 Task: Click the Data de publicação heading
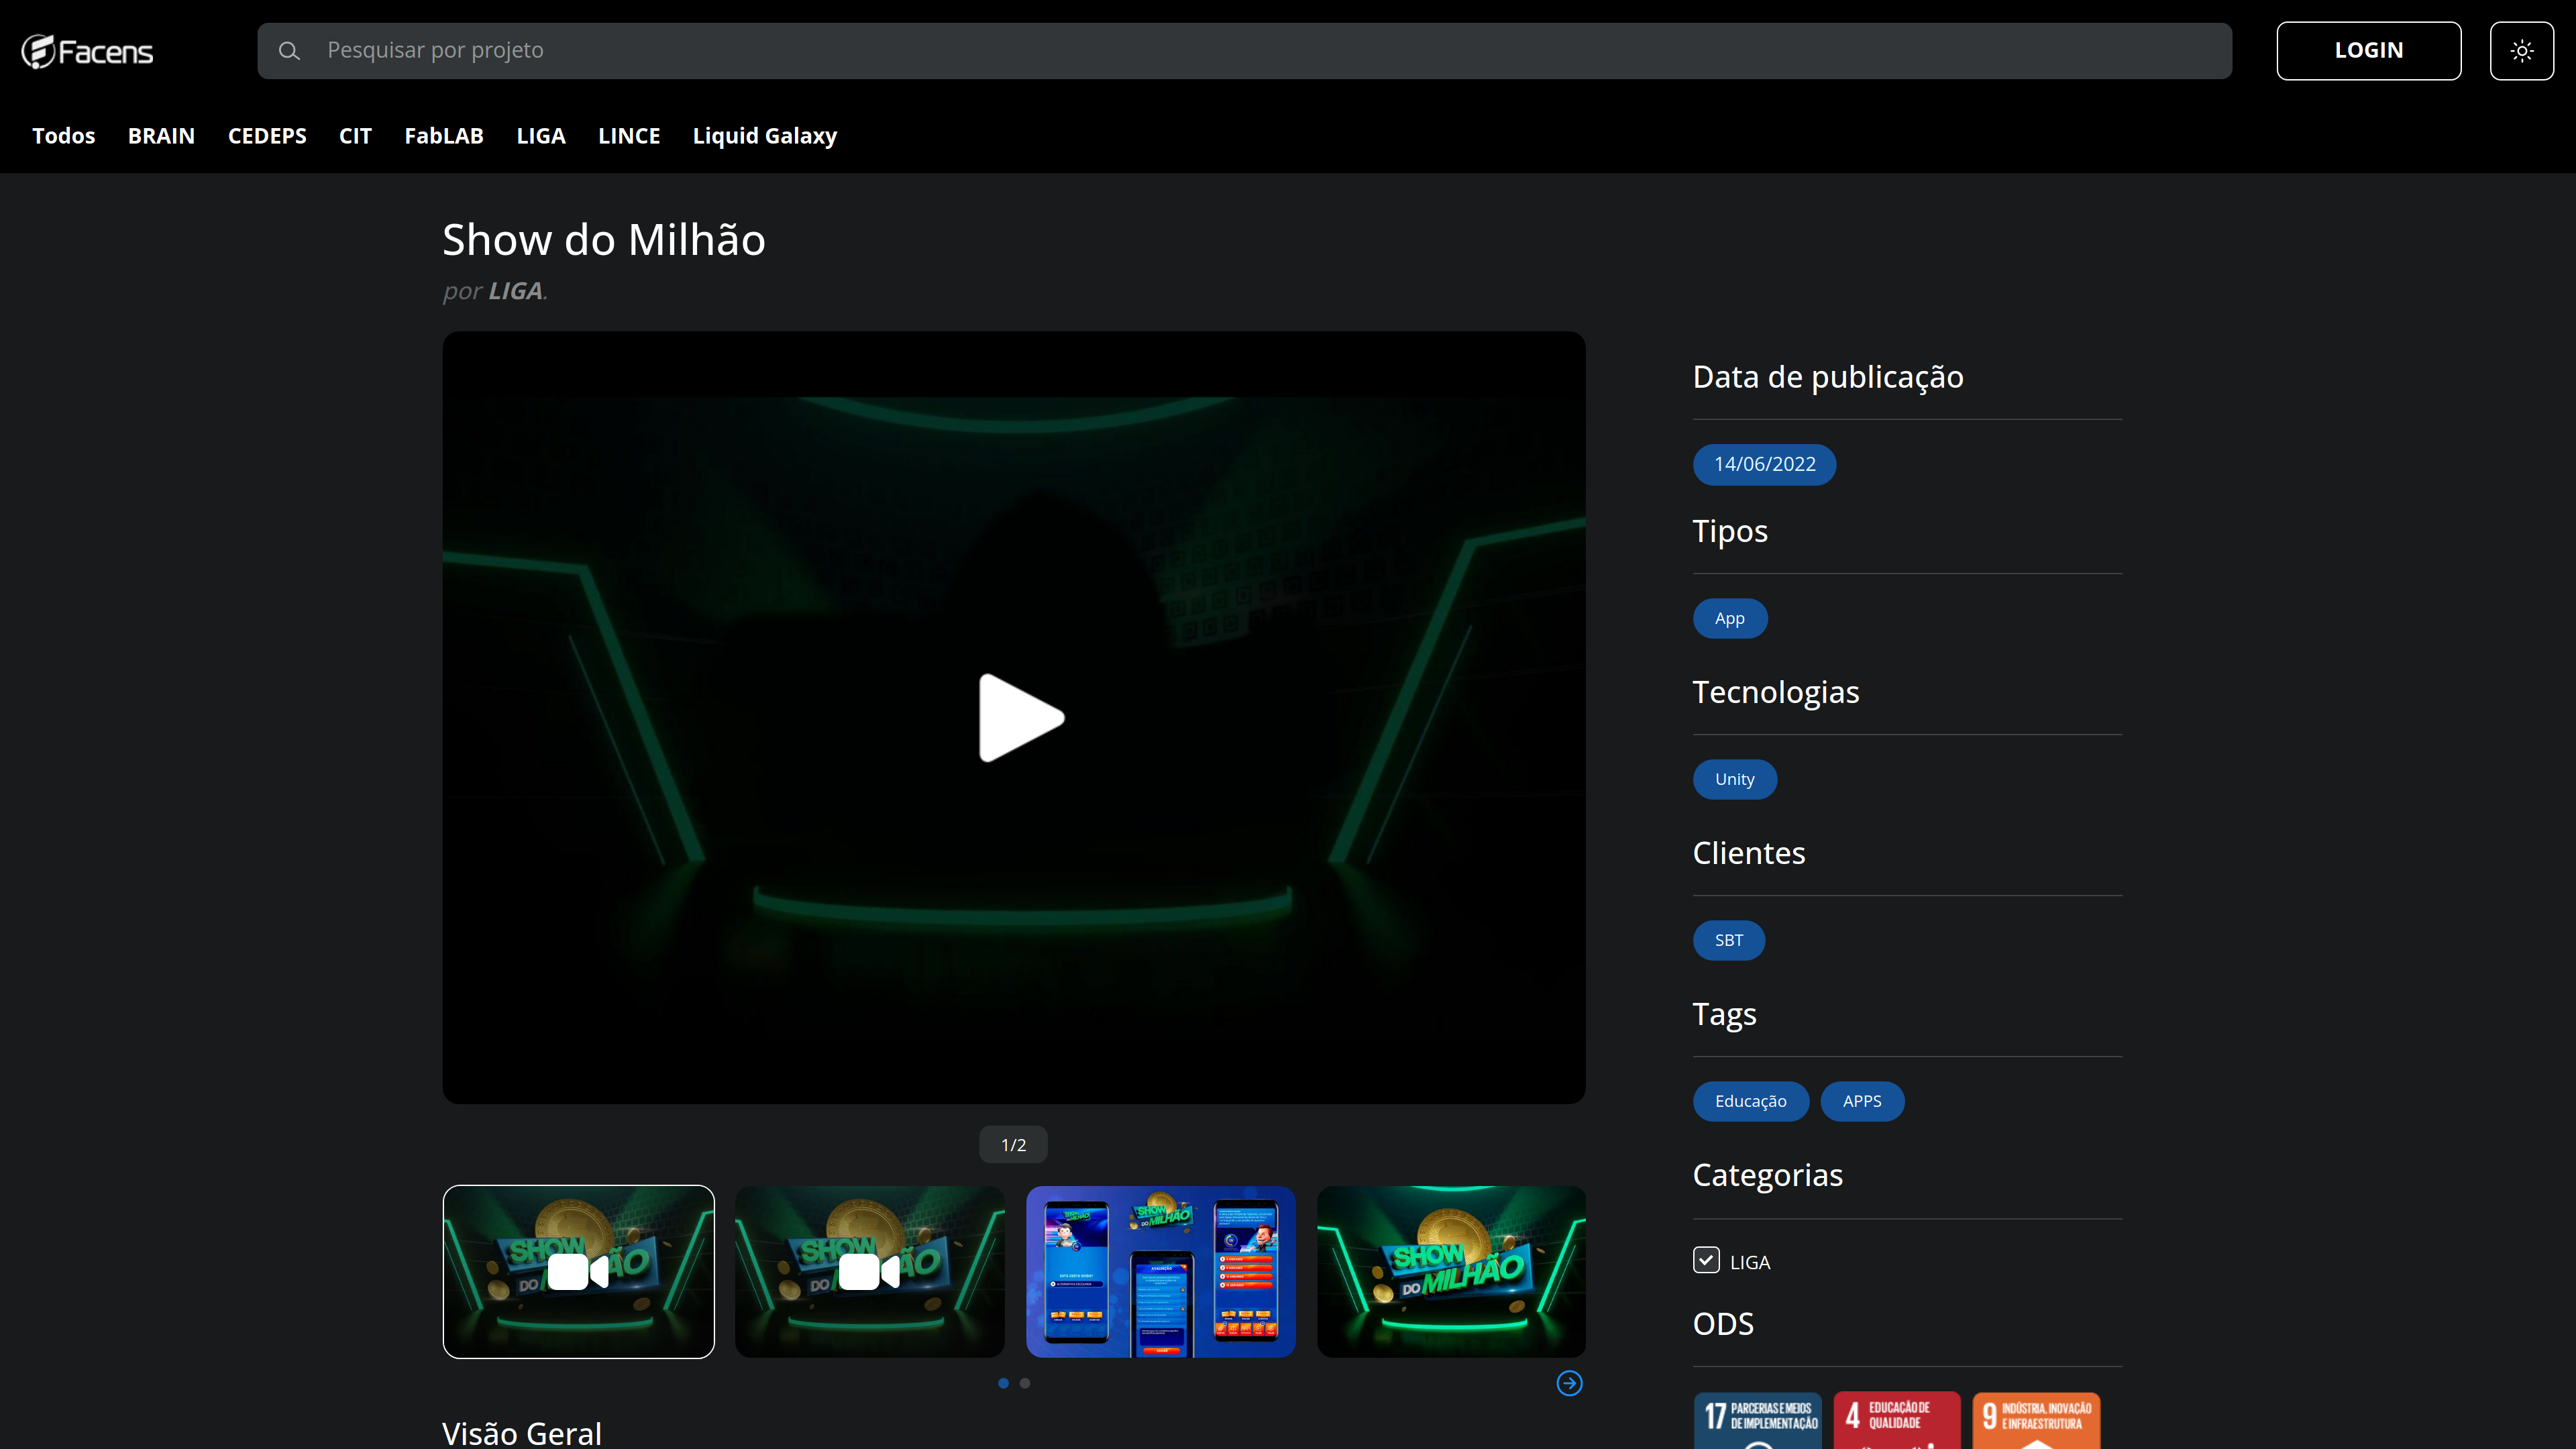pyautogui.click(x=1828, y=377)
